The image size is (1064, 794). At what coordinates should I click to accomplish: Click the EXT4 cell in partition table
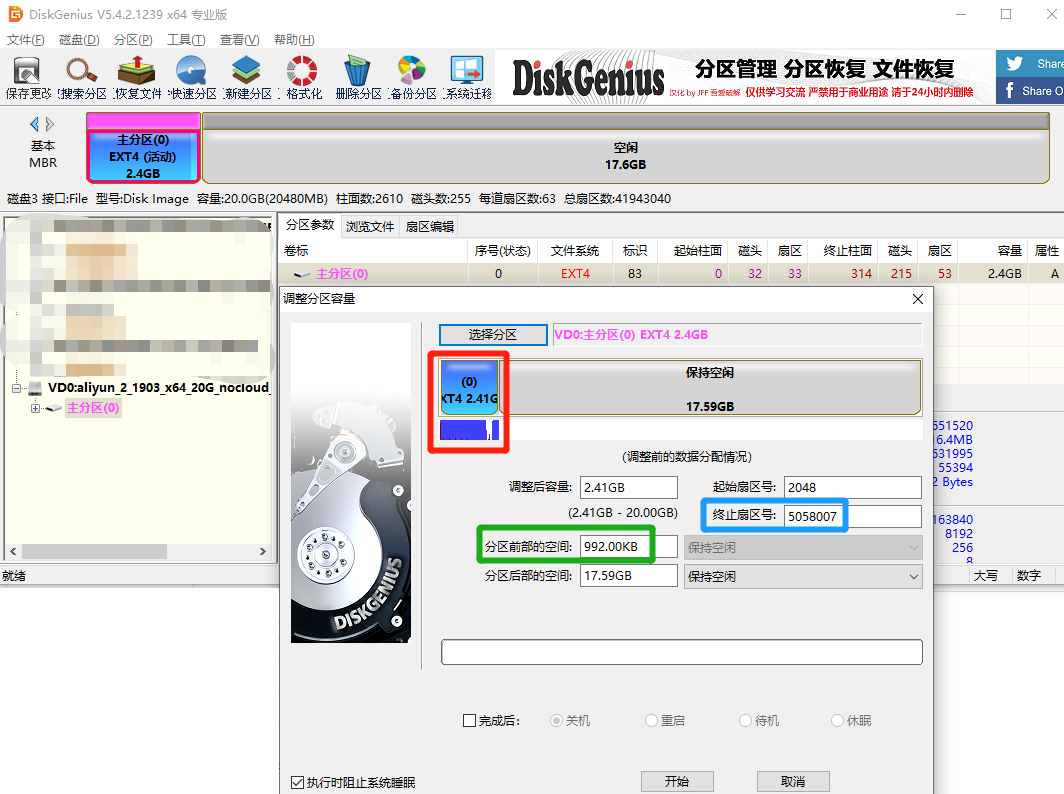point(575,273)
